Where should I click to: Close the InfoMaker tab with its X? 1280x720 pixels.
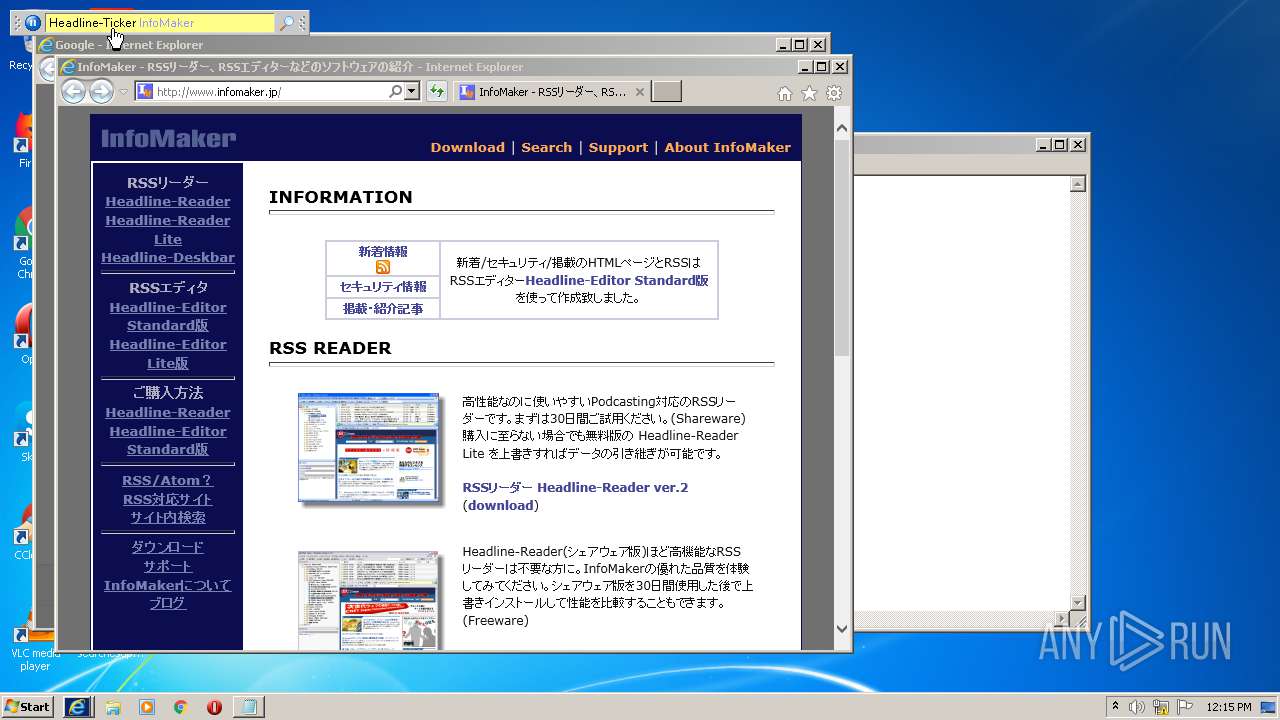click(638, 92)
